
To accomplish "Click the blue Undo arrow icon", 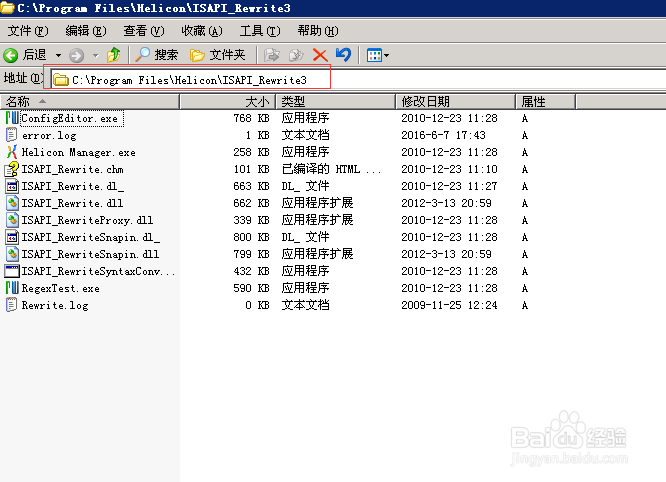I will (x=343, y=55).
